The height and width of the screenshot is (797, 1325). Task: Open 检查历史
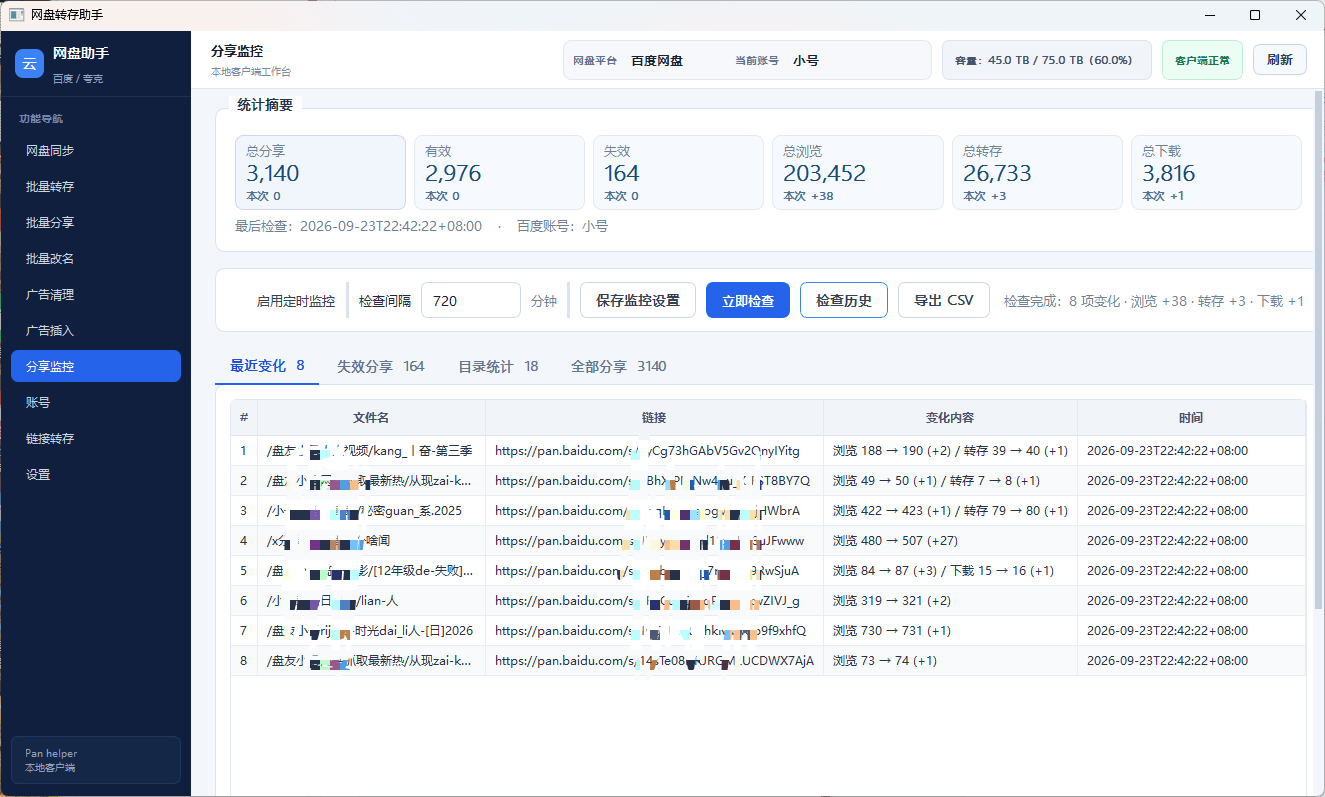[844, 301]
